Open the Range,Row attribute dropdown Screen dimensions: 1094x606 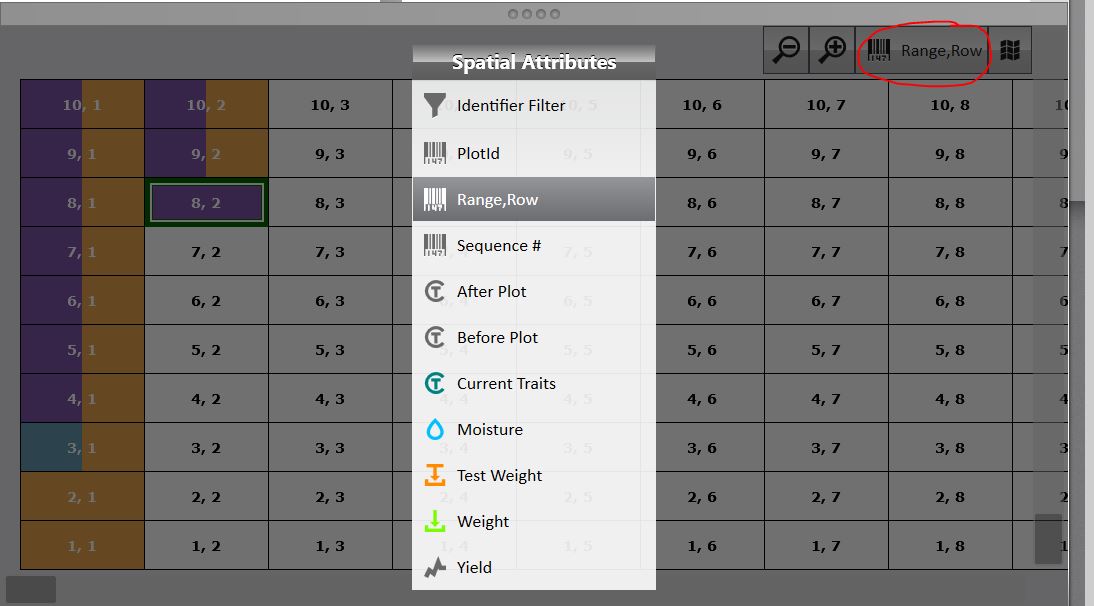click(925, 50)
